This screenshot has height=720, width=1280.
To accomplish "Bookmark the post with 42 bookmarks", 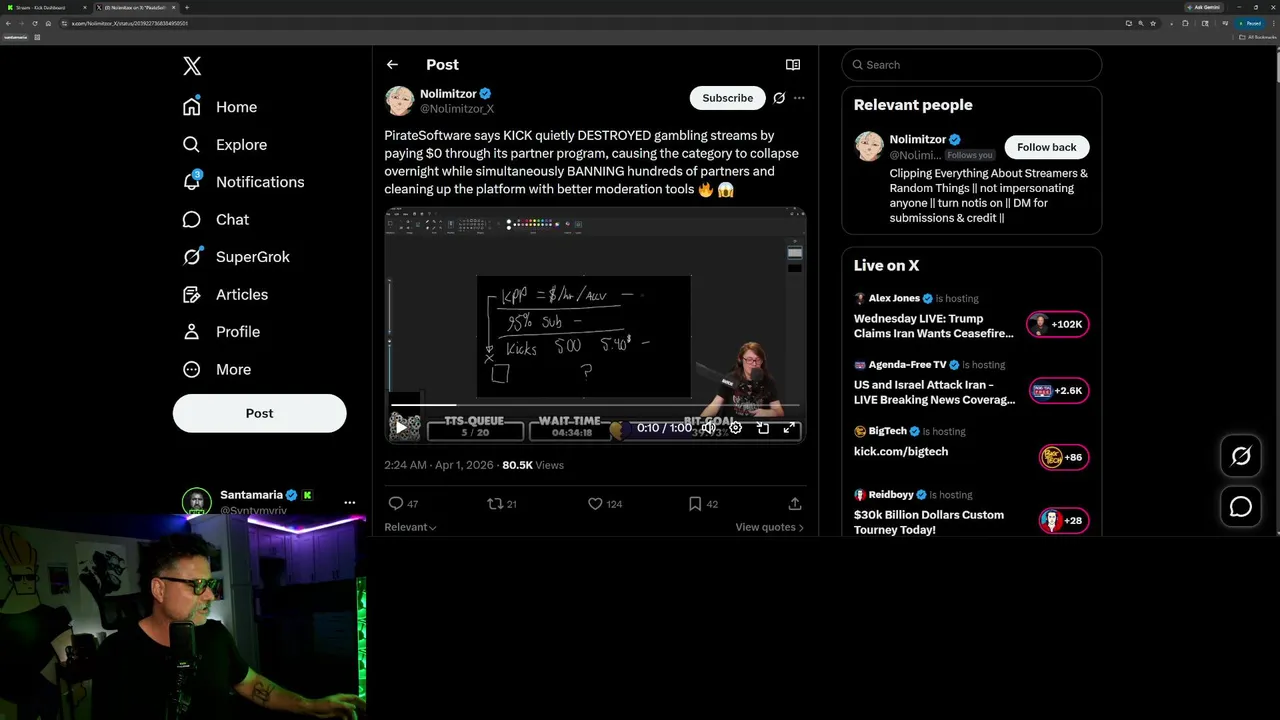I will (703, 504).
